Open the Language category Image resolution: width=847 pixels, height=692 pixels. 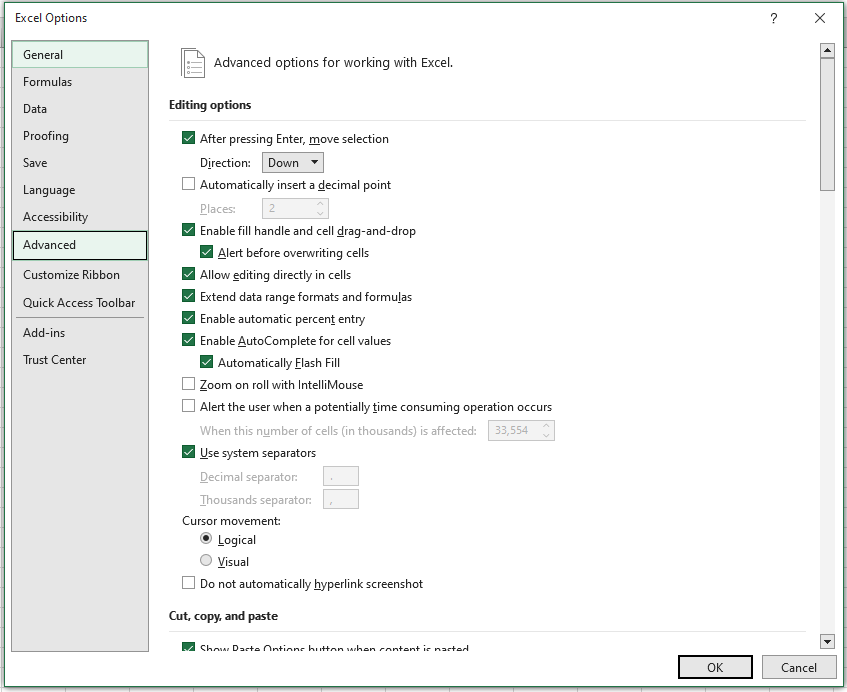[x=80, y=190]
